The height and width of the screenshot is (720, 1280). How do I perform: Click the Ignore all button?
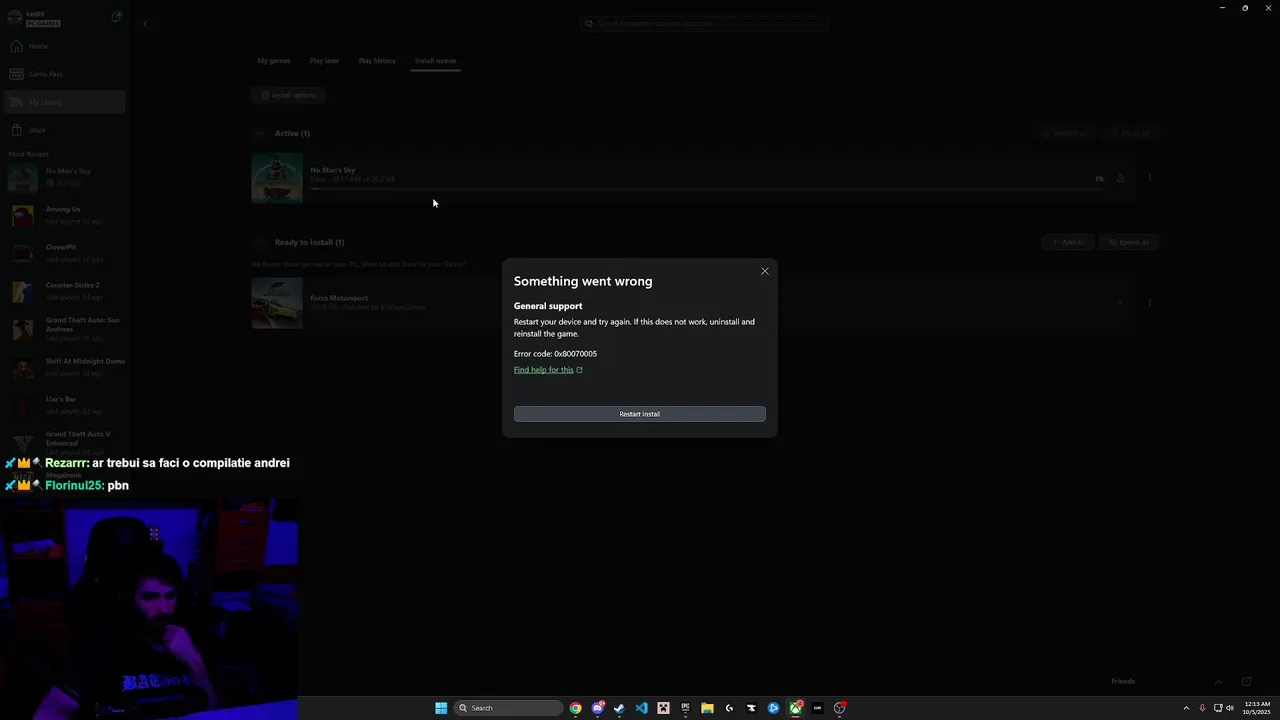[x=1128, y=242]
